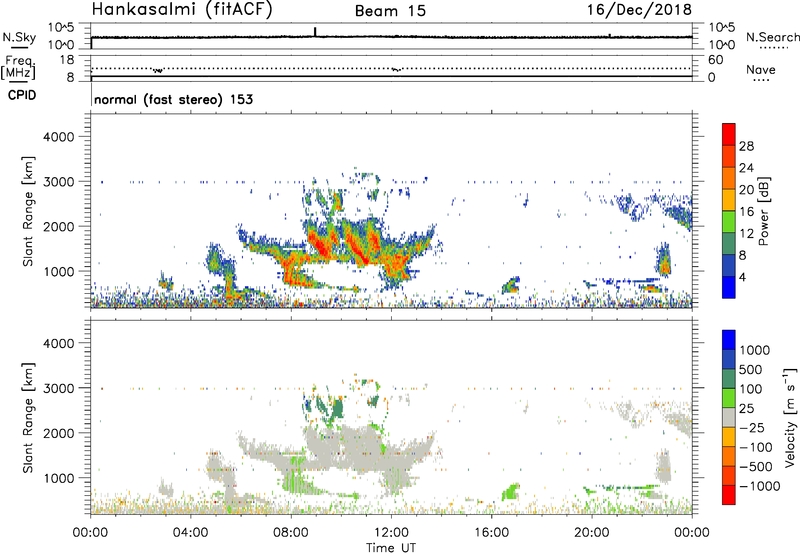
Task: Click the N.Sky axis label
Action: pyautogui.click(x=19, y=38)
